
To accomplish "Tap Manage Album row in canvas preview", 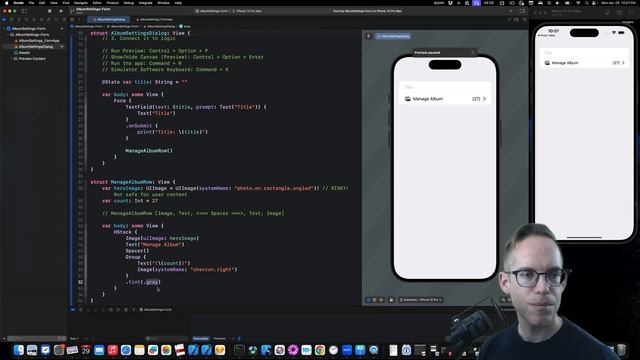I will tap(445, 99).
